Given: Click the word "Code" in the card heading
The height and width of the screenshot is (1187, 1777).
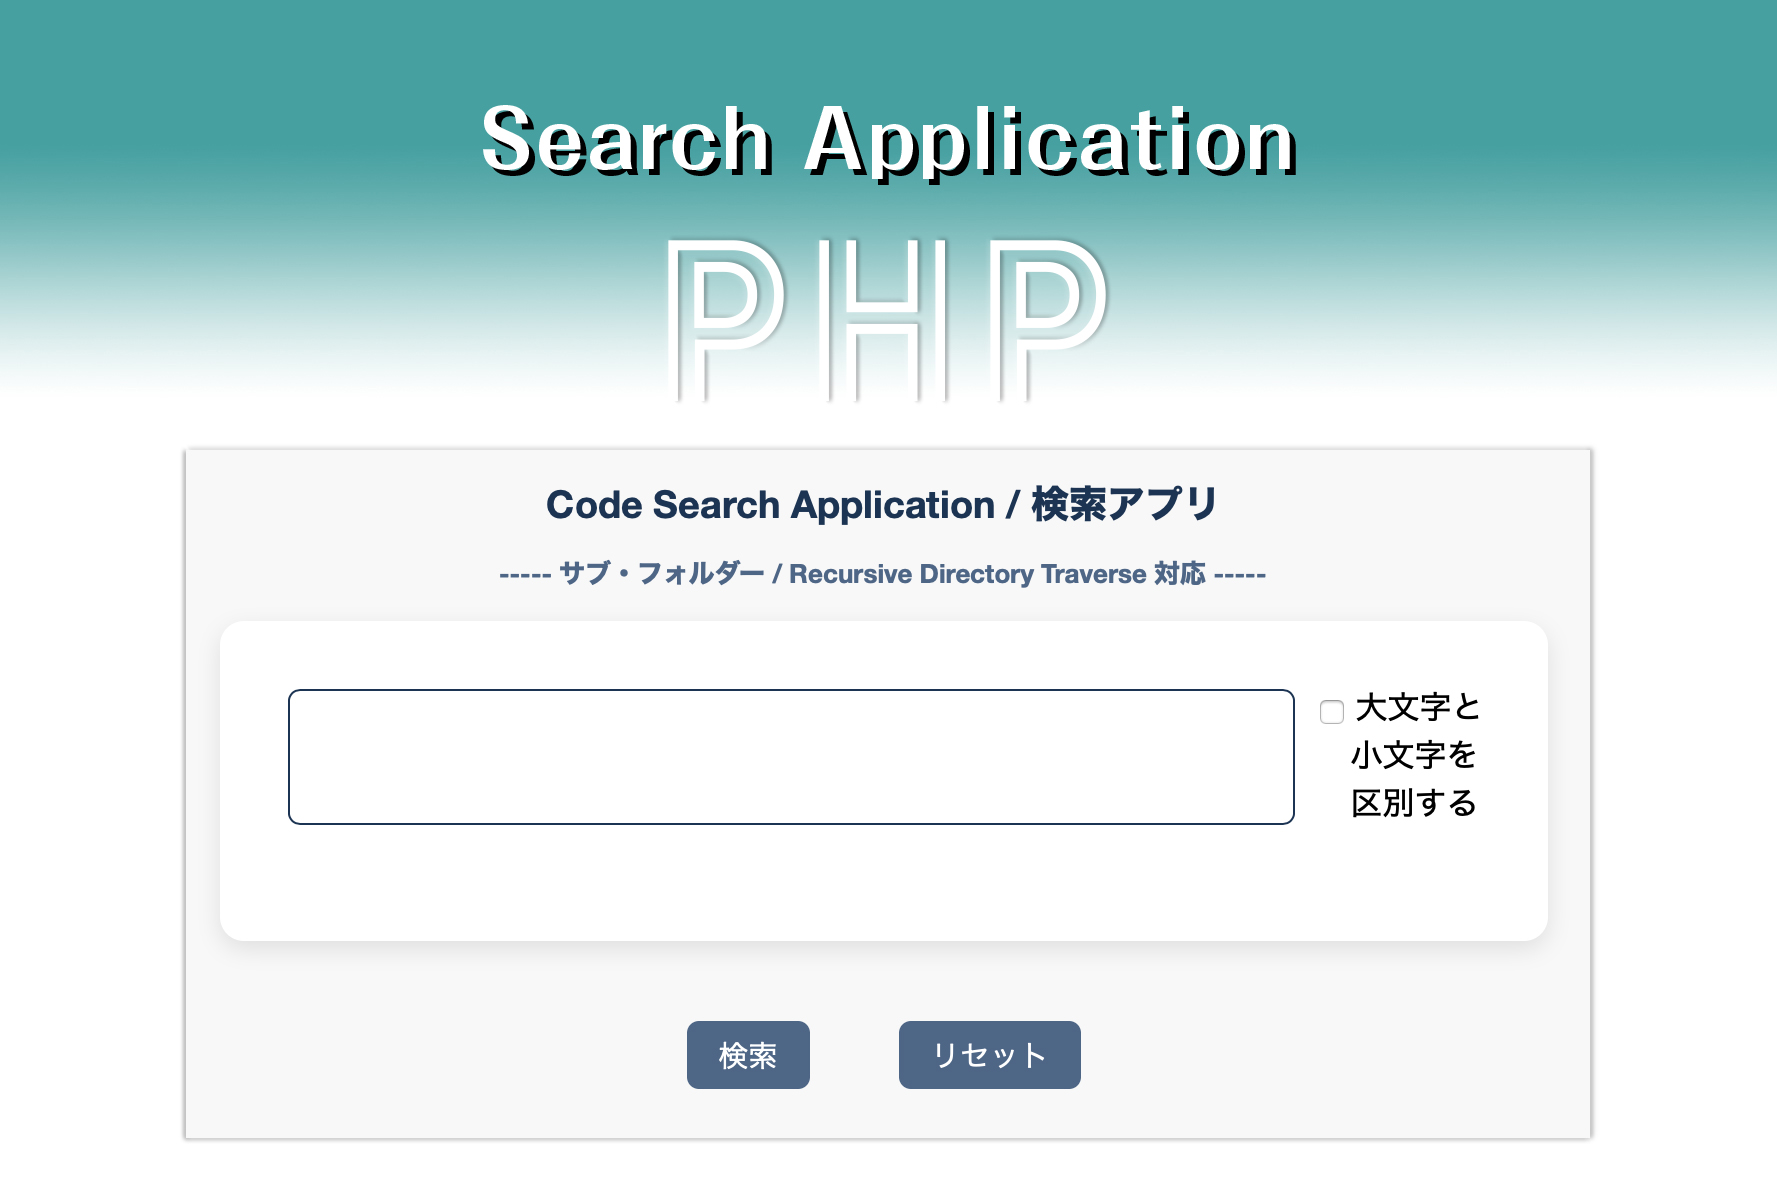Looking at the screenshot, I should (592, 505).
